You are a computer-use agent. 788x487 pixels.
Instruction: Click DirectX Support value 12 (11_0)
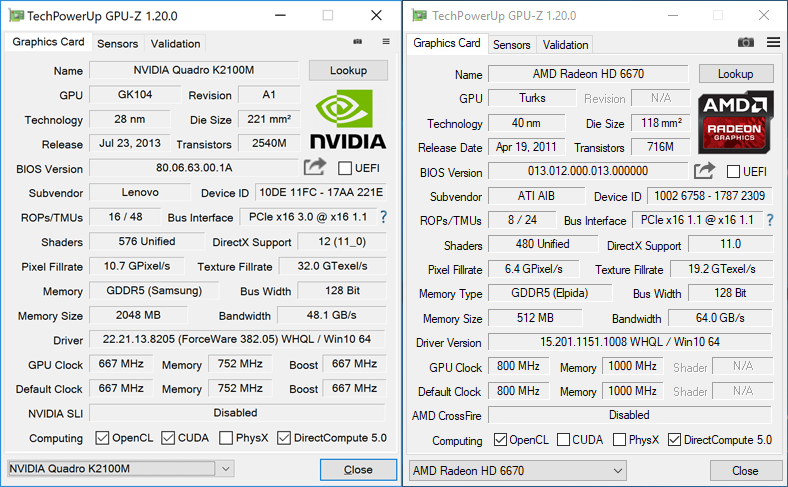pos(342,241)
